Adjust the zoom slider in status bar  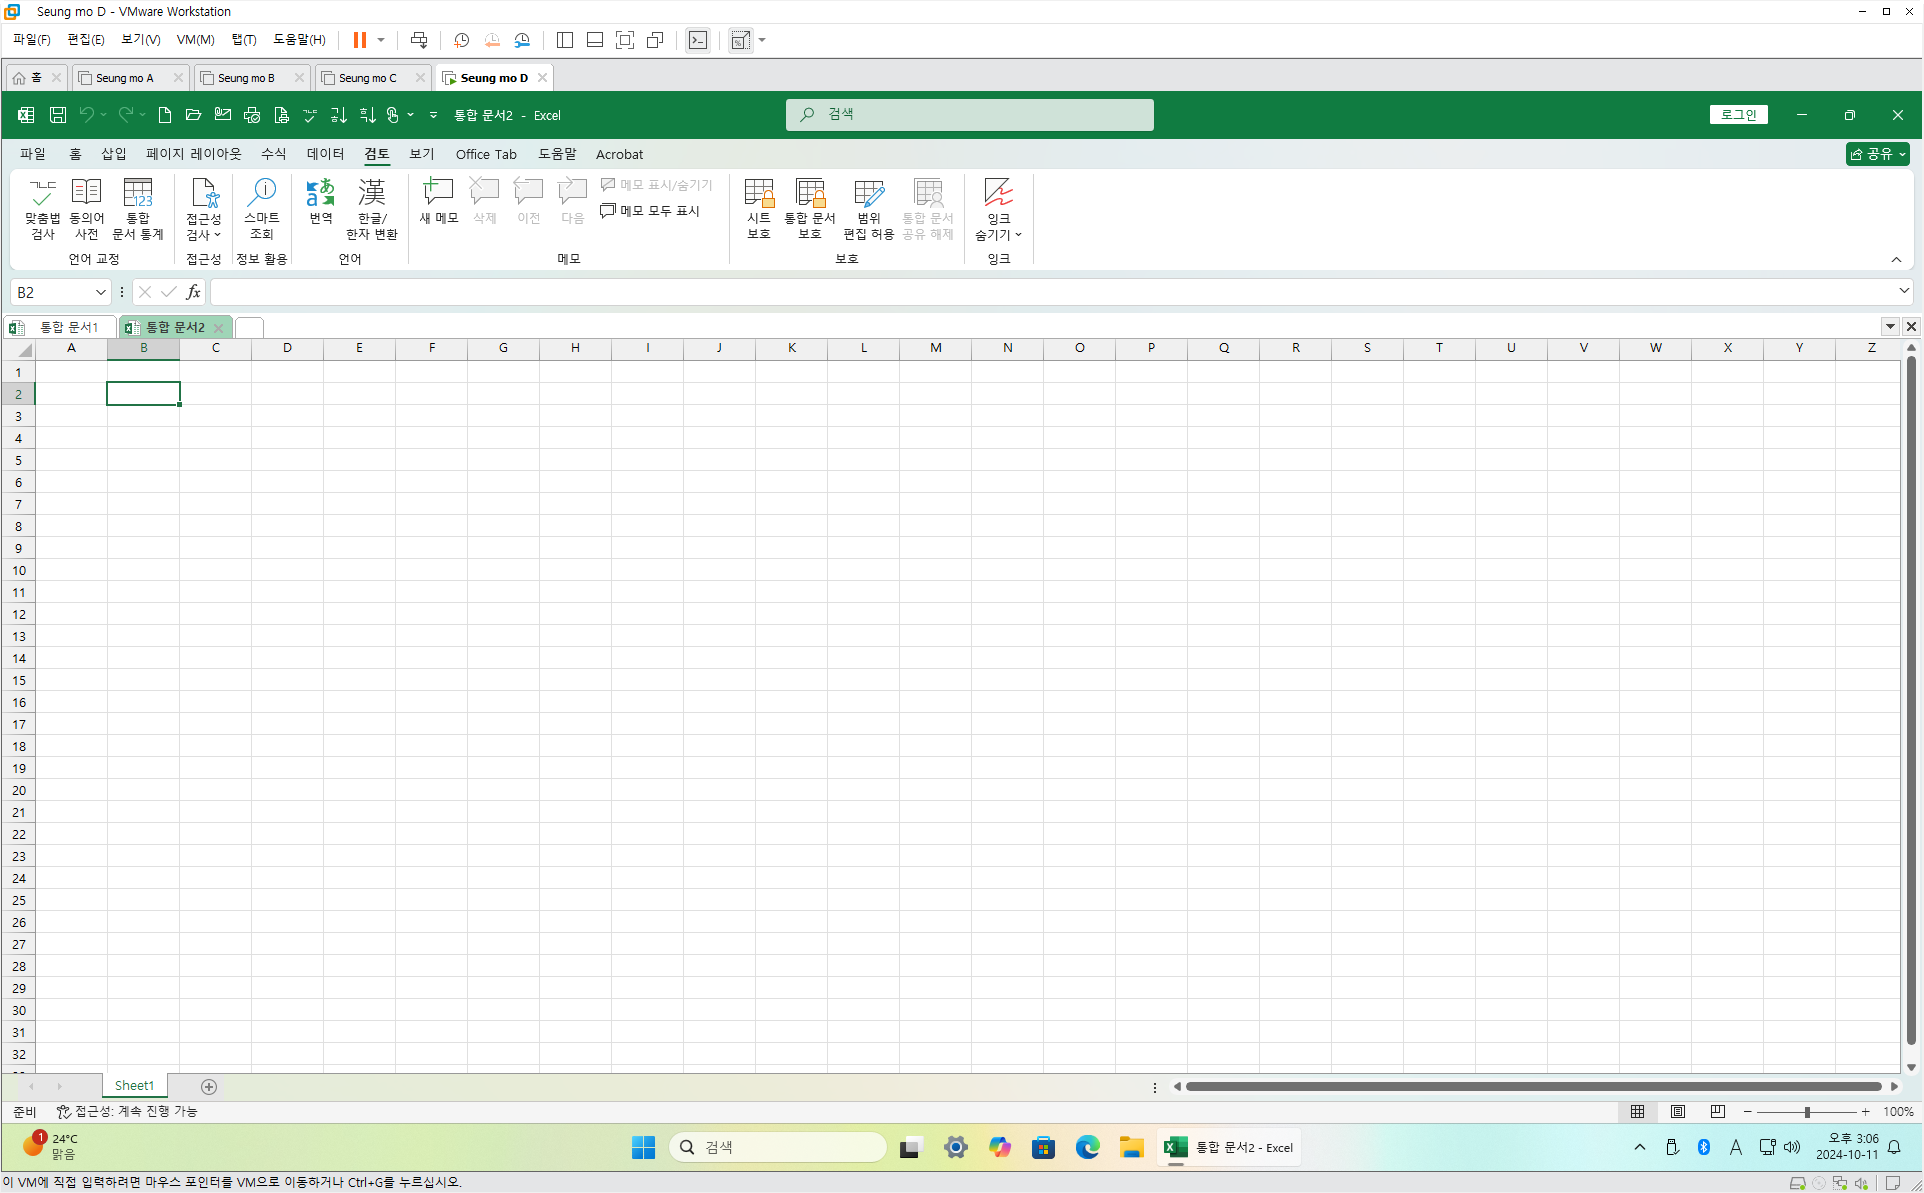[x=1807, y=1111]
